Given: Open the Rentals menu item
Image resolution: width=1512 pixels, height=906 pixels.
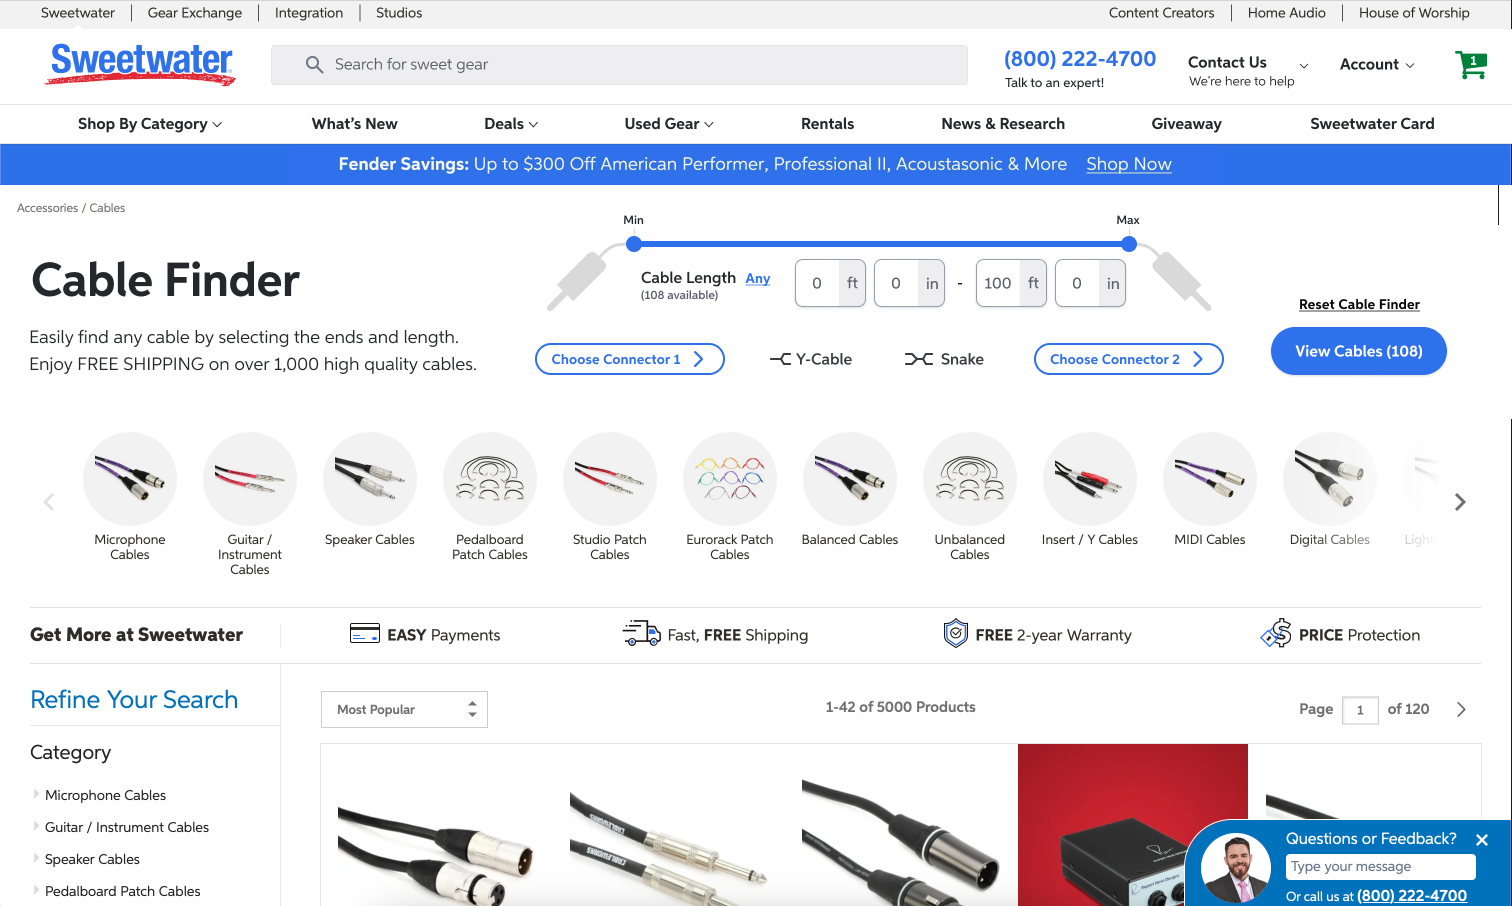Looking at the screenshot, I should point(827,124).
